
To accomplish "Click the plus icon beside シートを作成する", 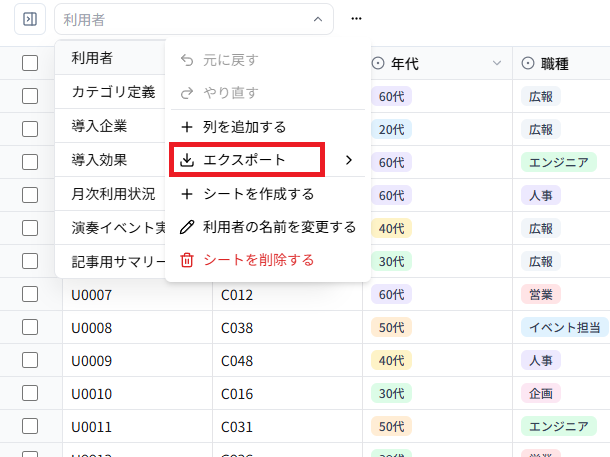I will point(187,194).
